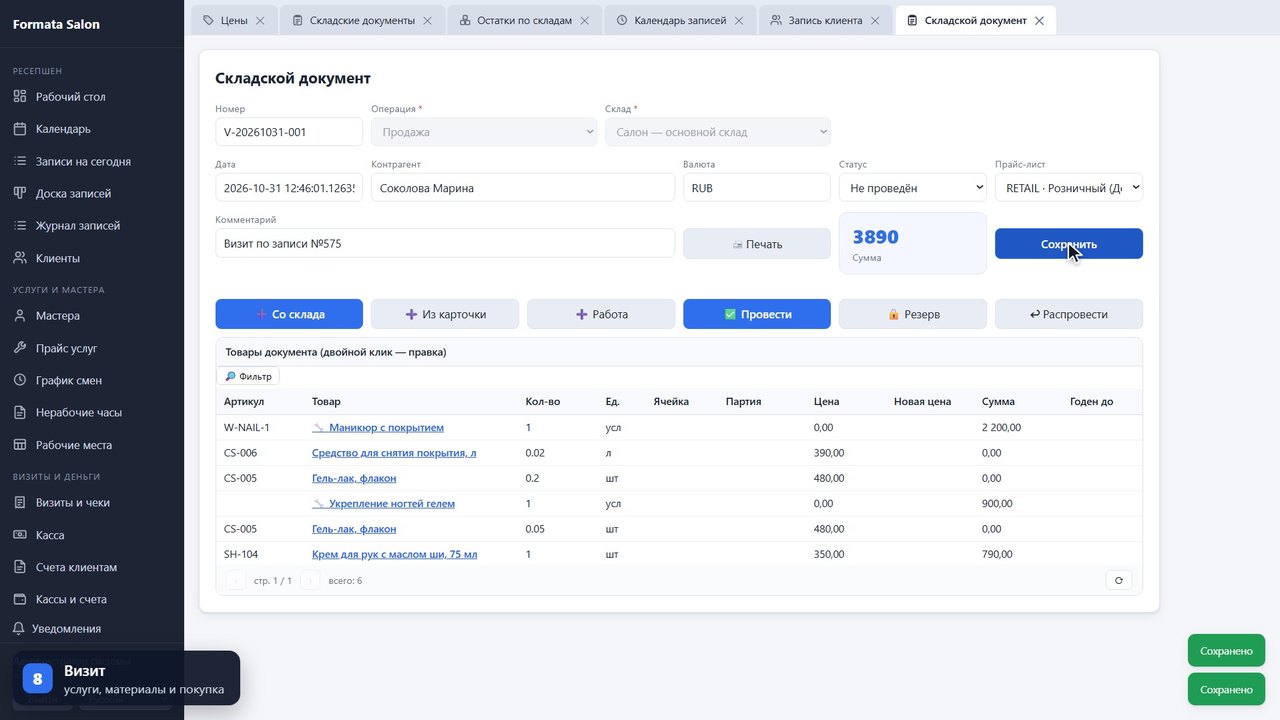Switch to Календарь записей tab
Image resolution: width=1280 pixels, height=720 pixels.
point(680,20)
